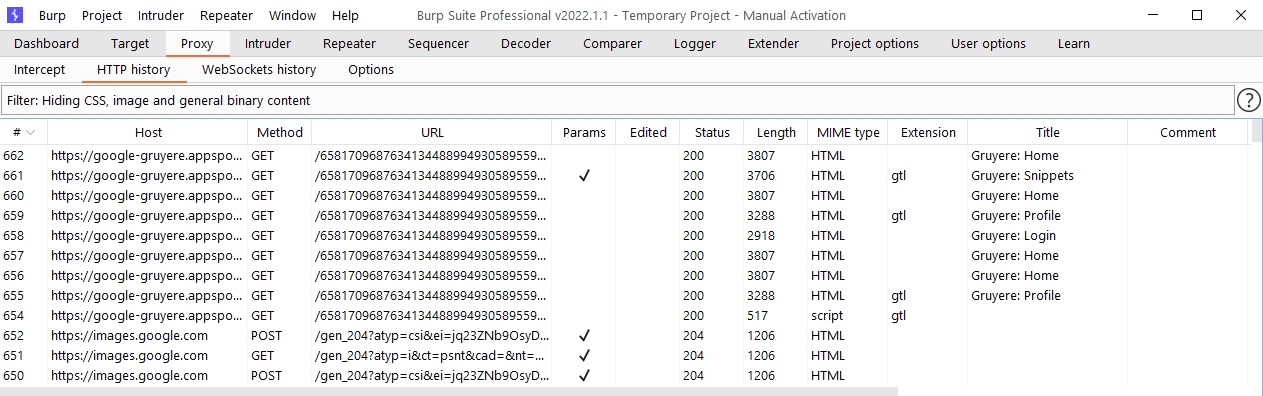The image size is (1263, 396).
Task: Open the Learn tab
Action: click(x=1074, y=44)
